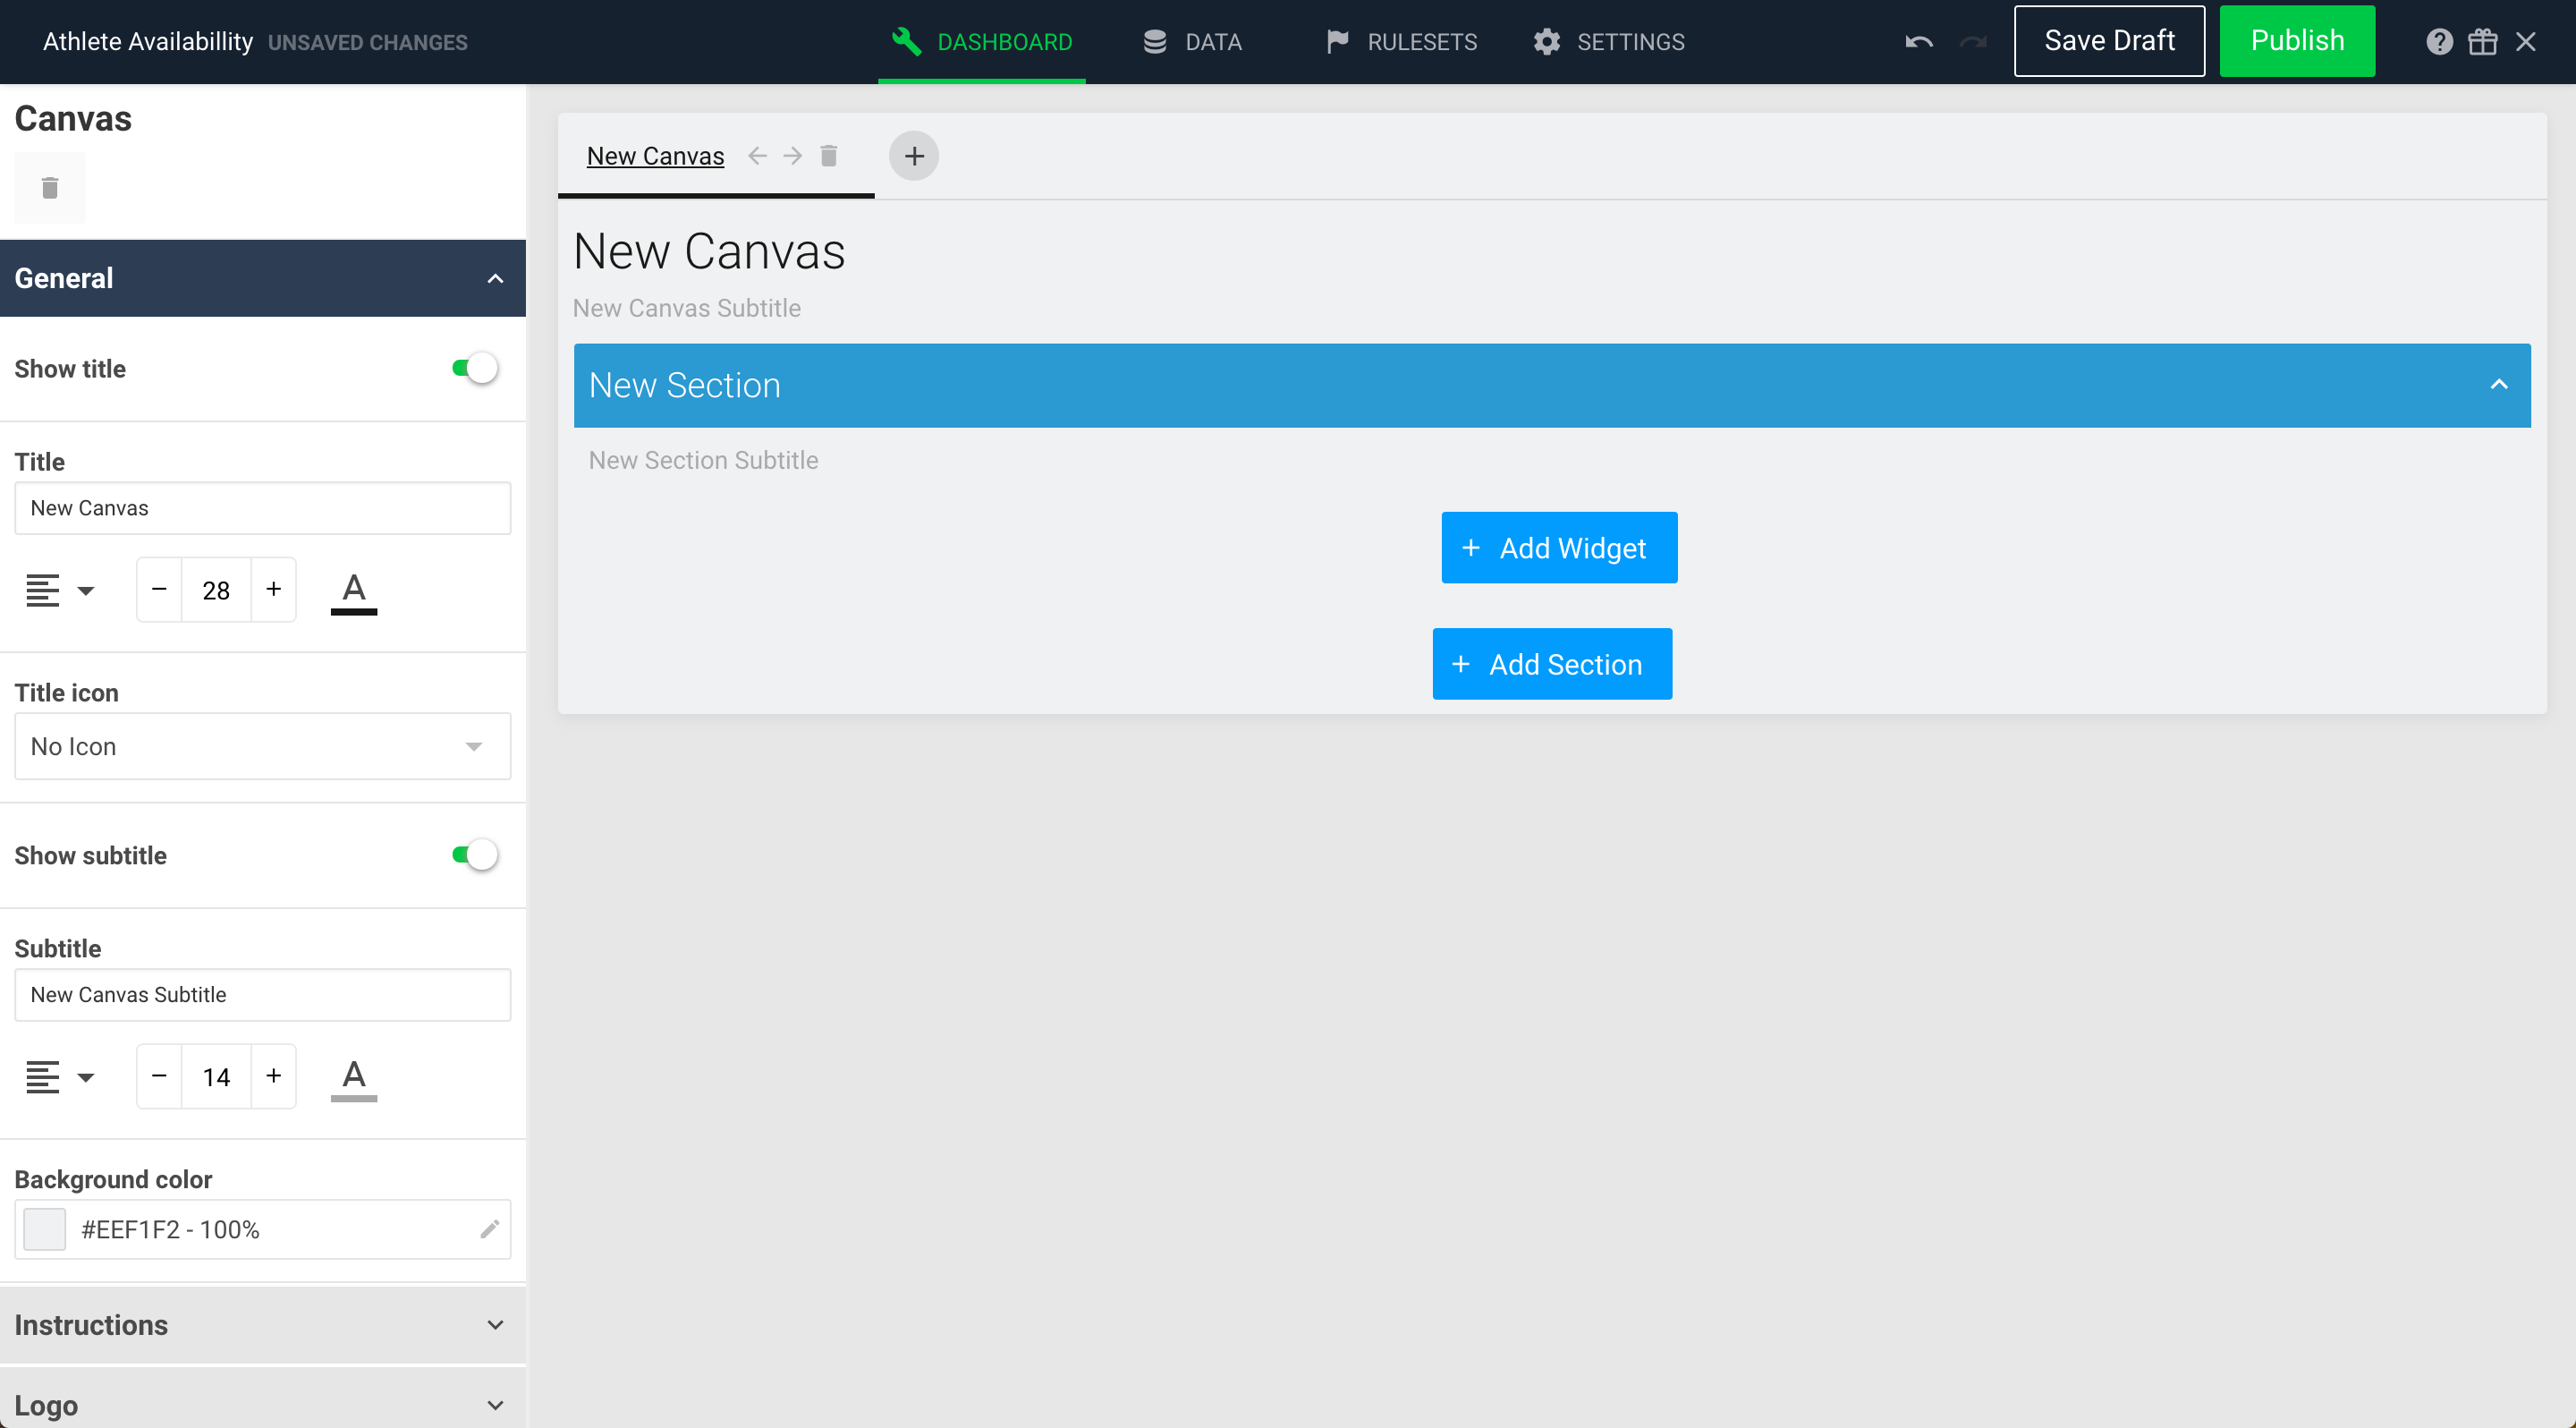Click the redo arrow icon
This screenshot has height=1428, width=2576.
[x=1971, y=41]
